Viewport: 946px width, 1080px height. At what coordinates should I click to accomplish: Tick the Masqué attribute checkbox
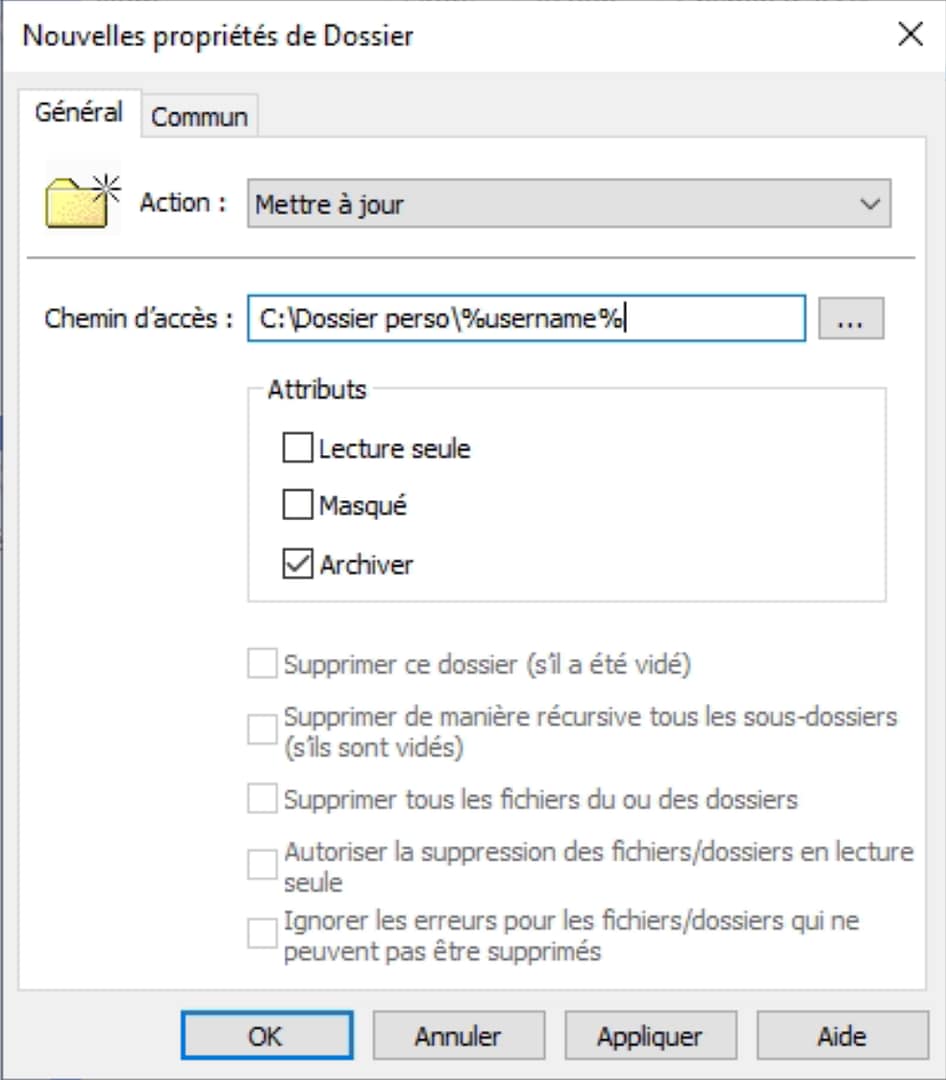tap(298, 506)
